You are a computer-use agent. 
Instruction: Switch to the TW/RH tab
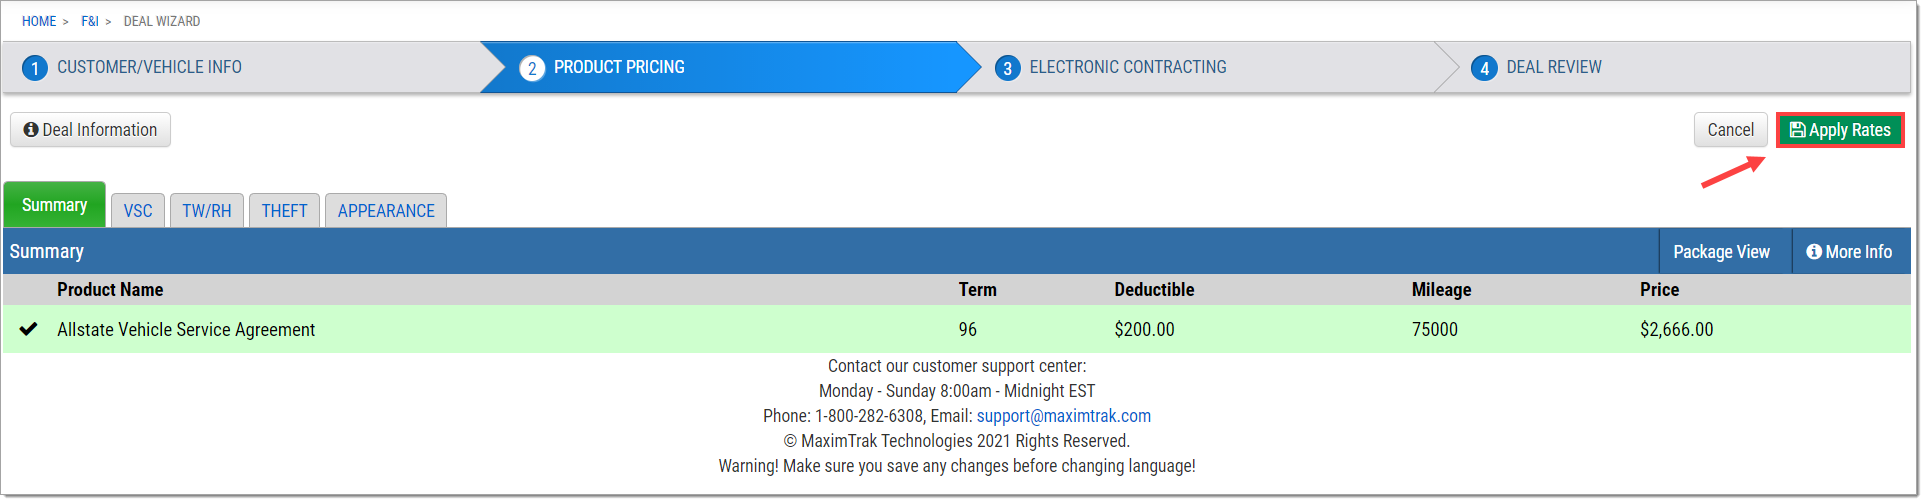pyautogui.click(x=207, y=211)
